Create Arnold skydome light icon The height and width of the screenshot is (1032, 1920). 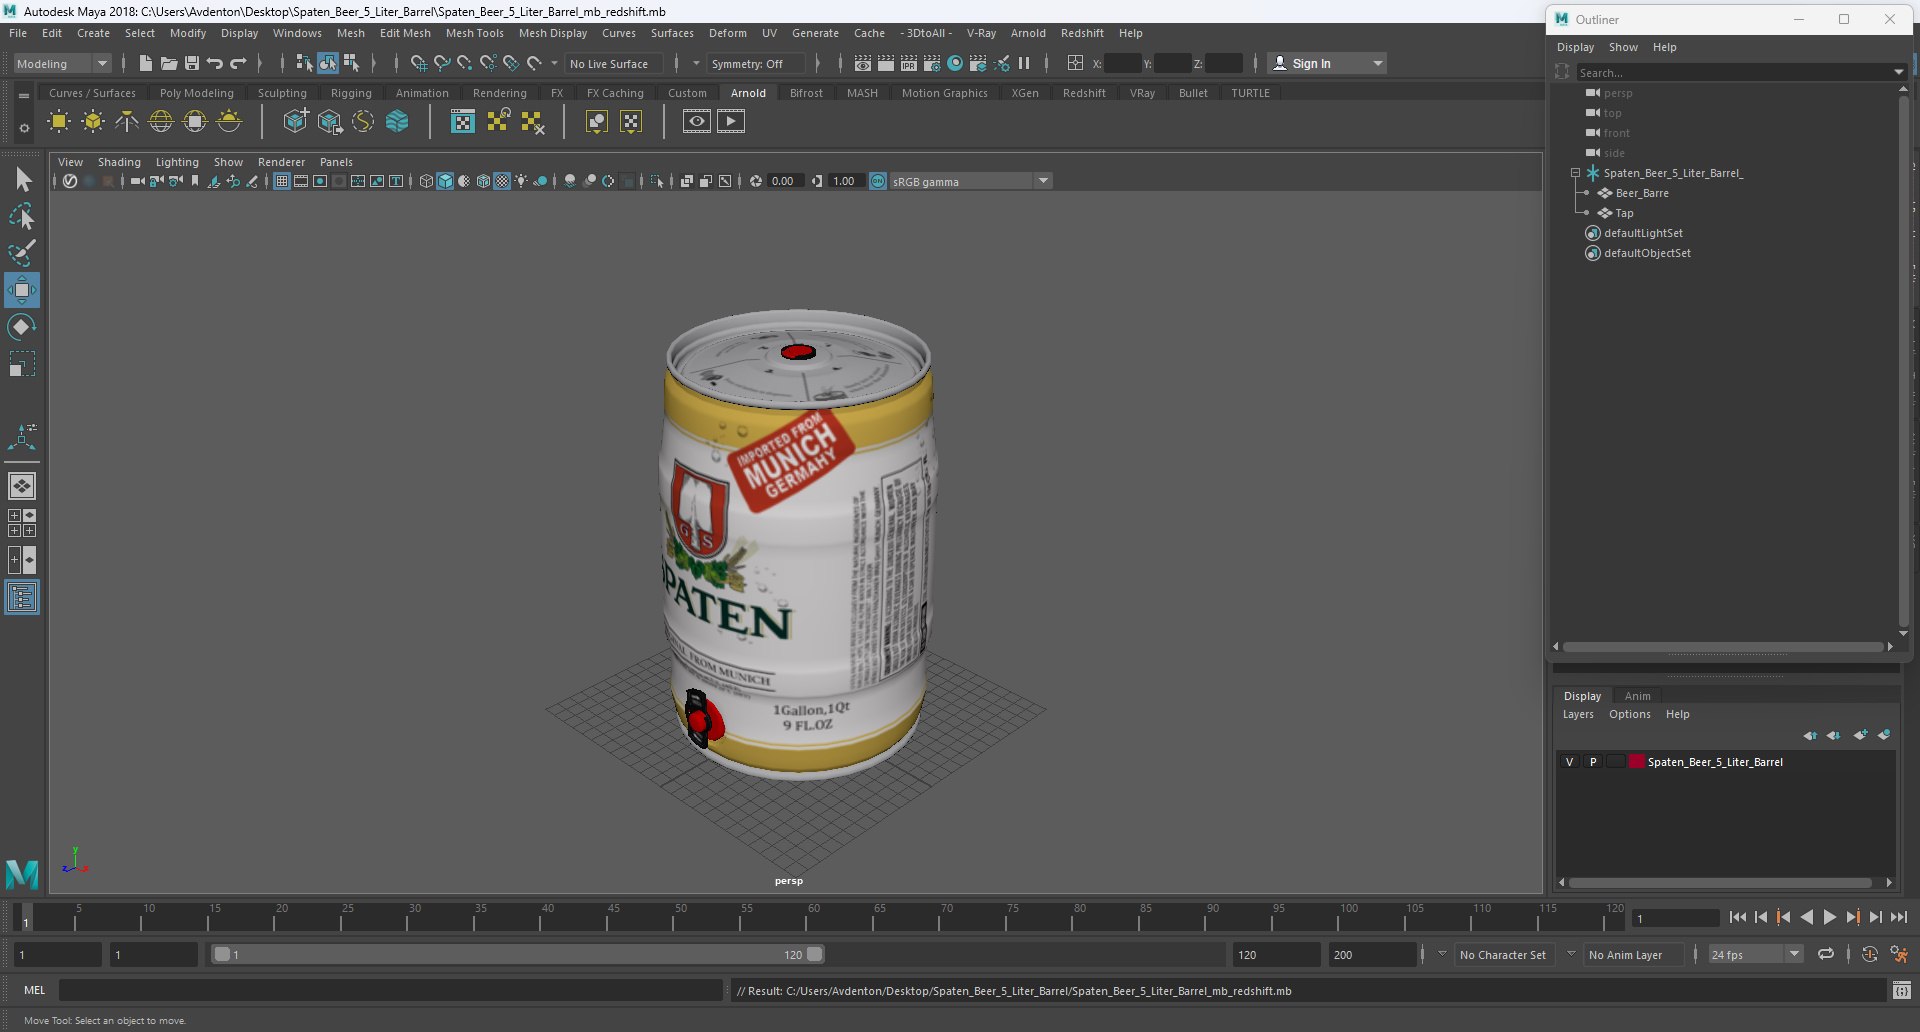click(x=161, y=122)
